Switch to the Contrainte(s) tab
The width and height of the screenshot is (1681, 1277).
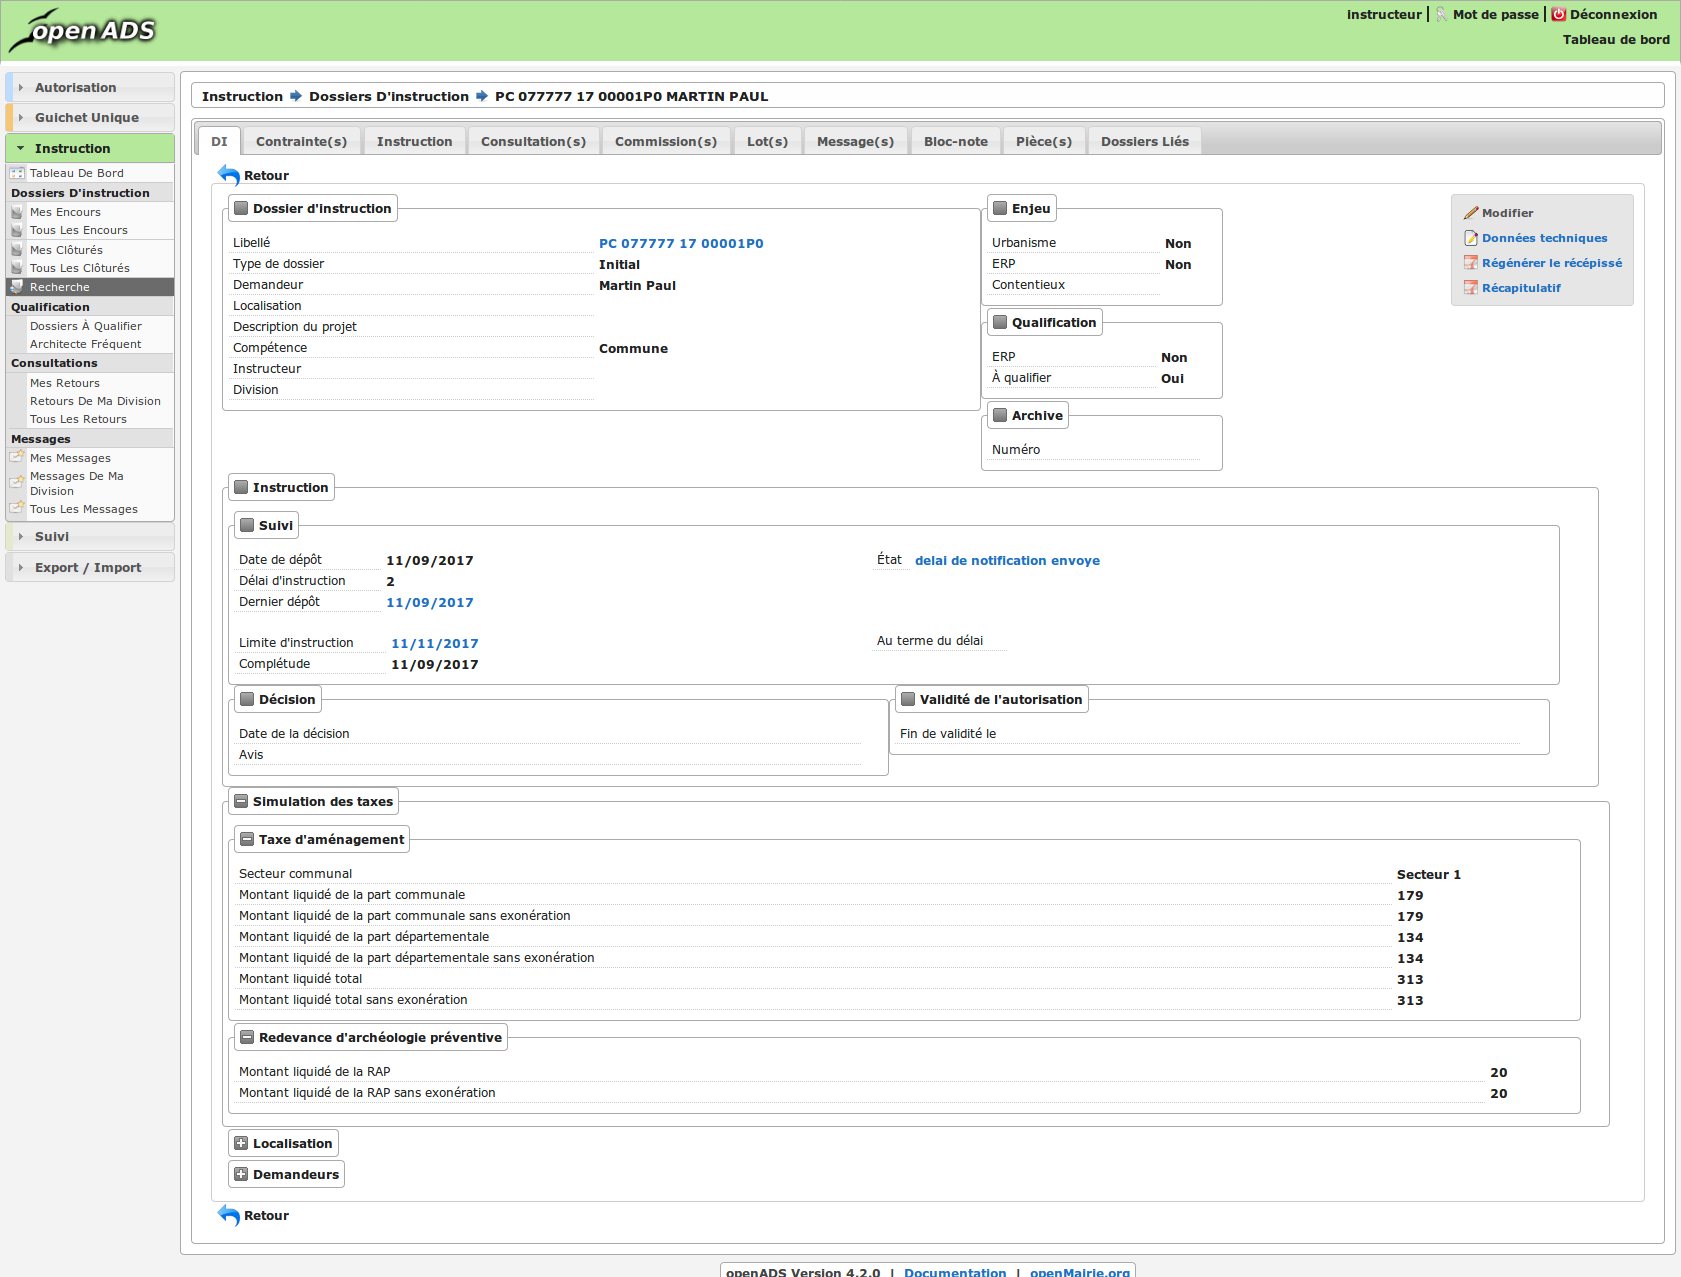(x=302, y=142)
